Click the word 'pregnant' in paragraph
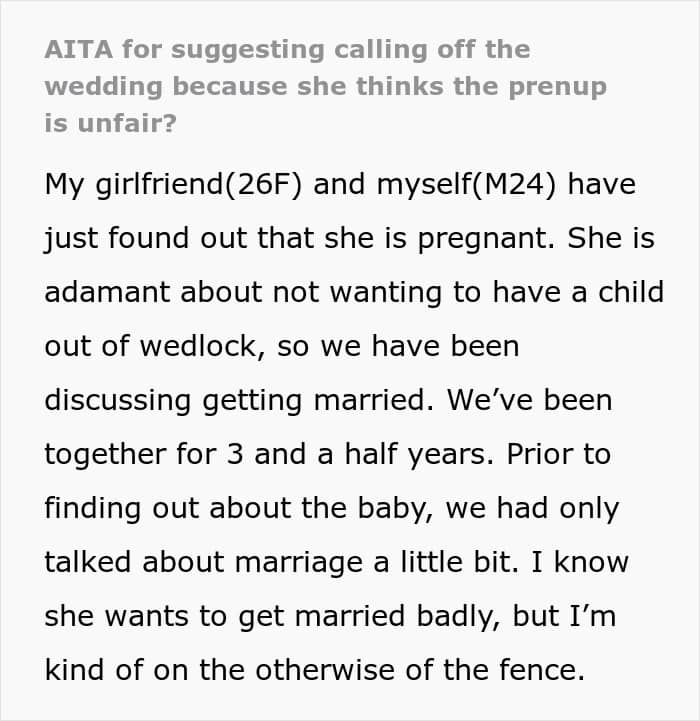 tap(486, 239)
